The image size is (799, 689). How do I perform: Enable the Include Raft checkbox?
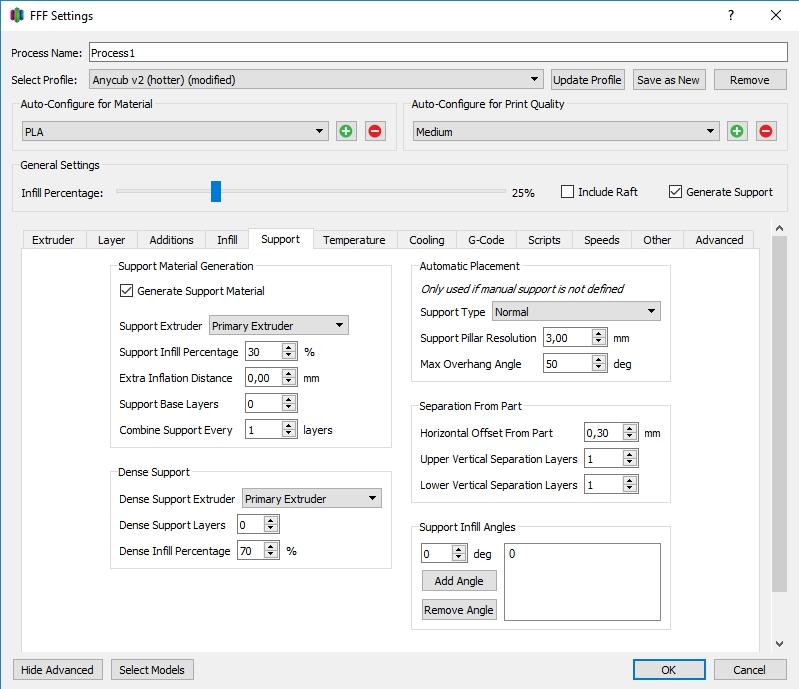pyautogui.click(x=568, y=192)
